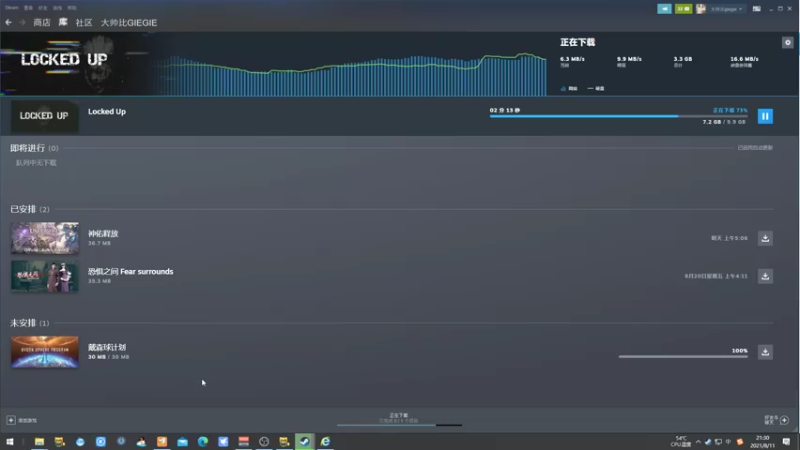The width and height of the screenshot is (800, 450).
Task: Open the 商店 store tab
Action: tap(42, 22)
